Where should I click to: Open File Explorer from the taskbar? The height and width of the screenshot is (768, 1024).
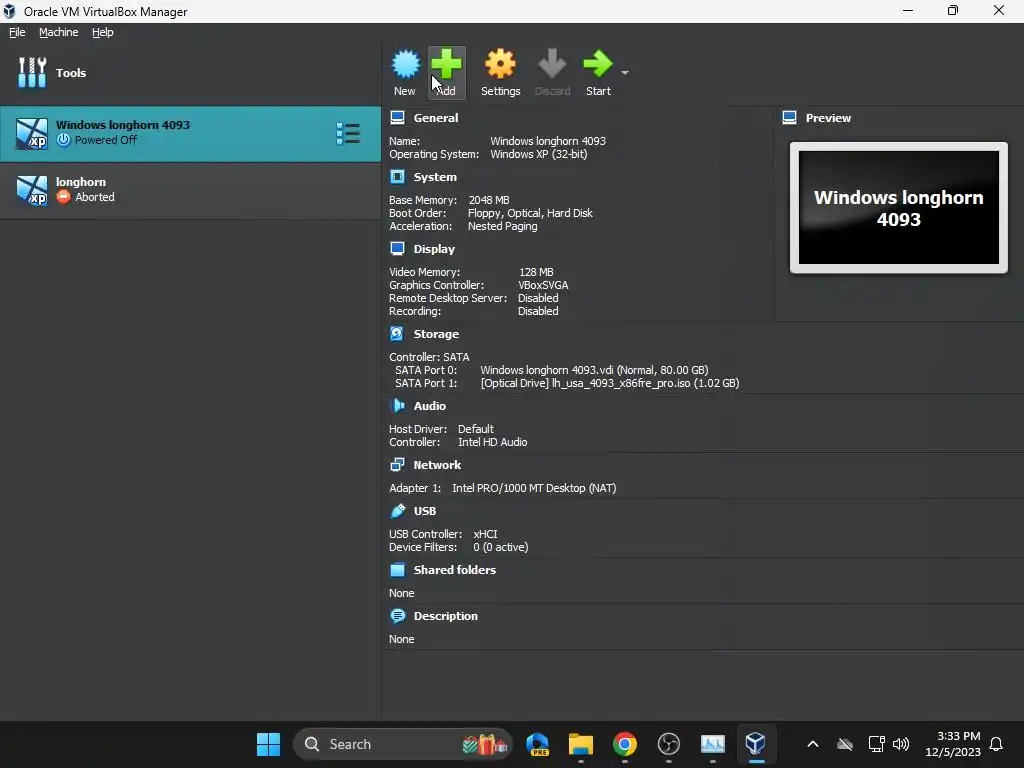click(581, 744)
